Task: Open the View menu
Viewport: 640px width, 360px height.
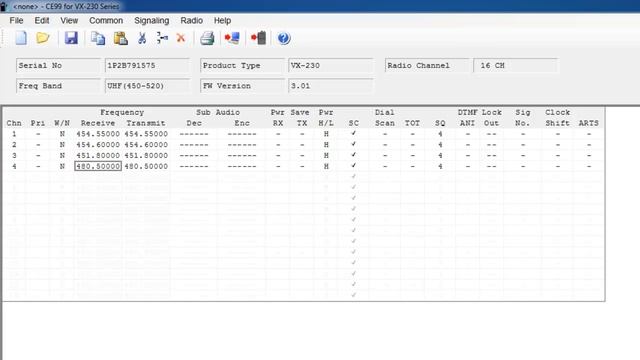Action: 69,20
